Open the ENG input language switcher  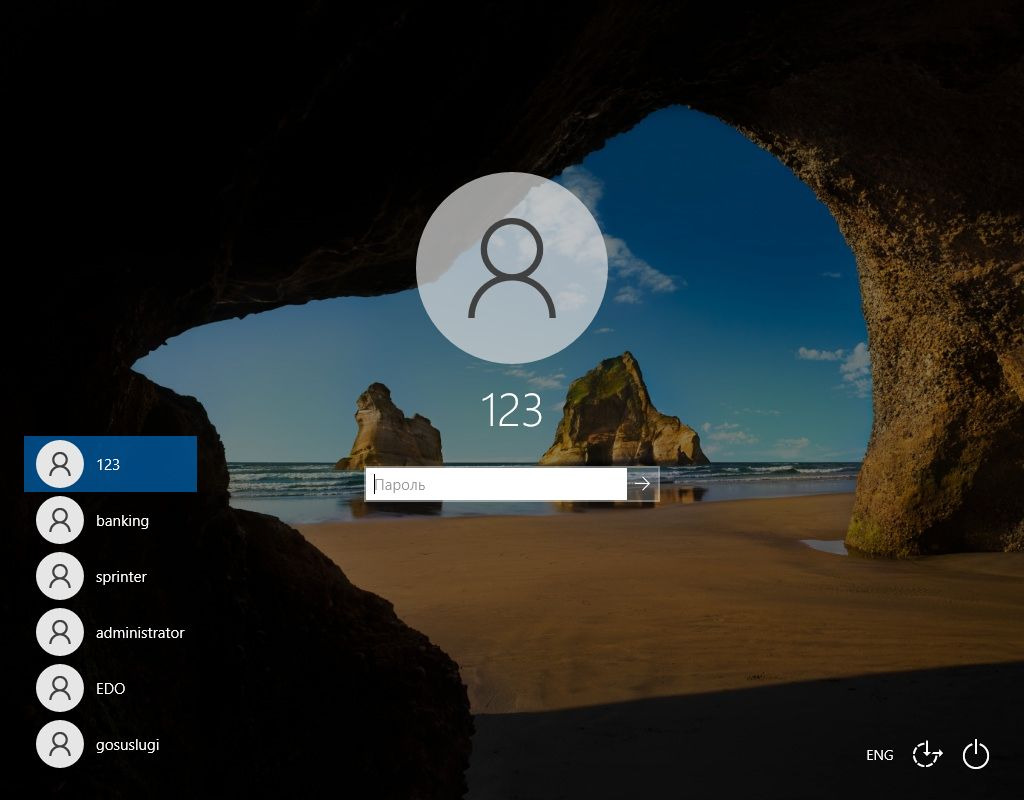880,755
